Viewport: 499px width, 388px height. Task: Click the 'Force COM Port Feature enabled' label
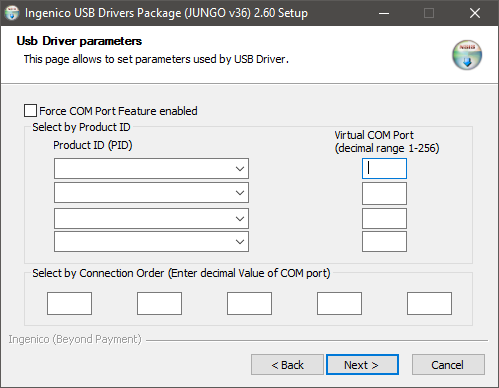118,111
